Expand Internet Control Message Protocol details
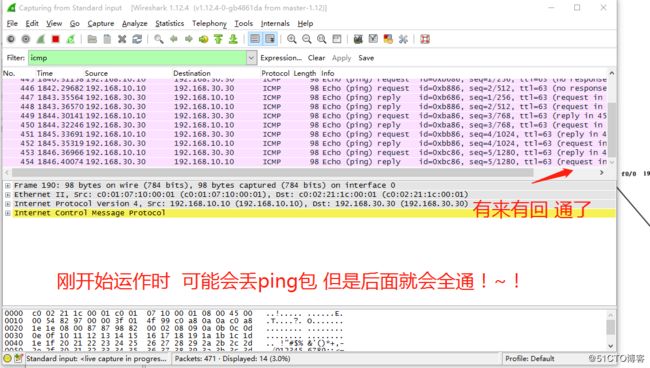Viewport: 650px width, 368px height. click(x=7, y=213)
